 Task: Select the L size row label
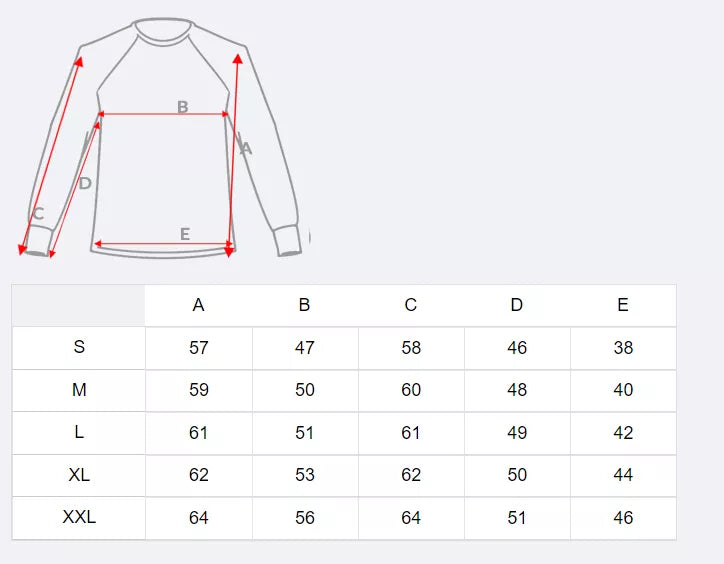[x=79, y=432]
